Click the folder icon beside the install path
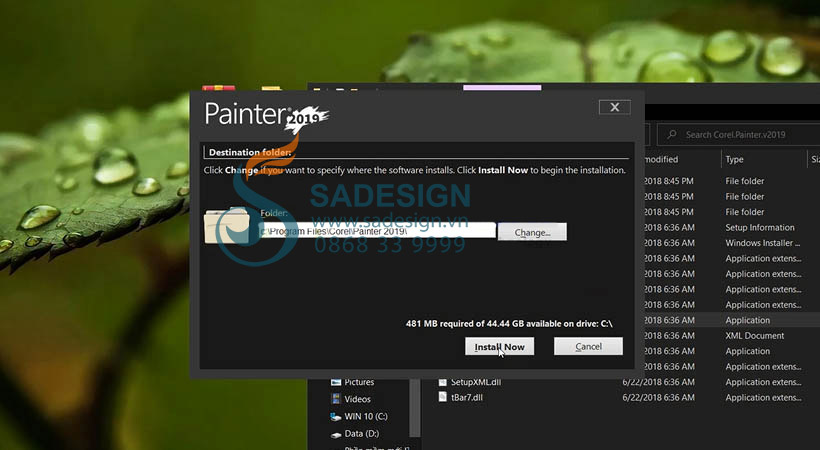820x450 pixels. [229, 227]
